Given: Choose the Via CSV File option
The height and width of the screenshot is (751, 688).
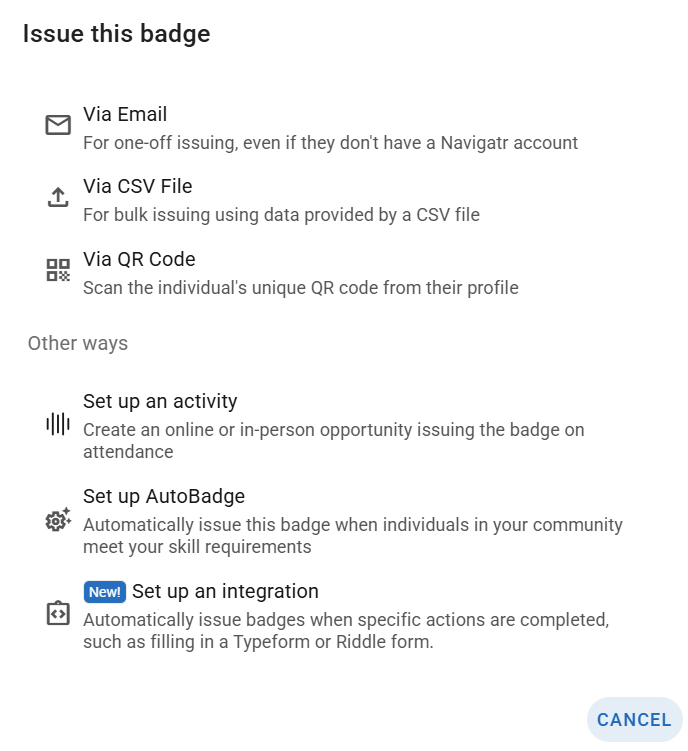Looking at the screenshot, I should point(138,186).
